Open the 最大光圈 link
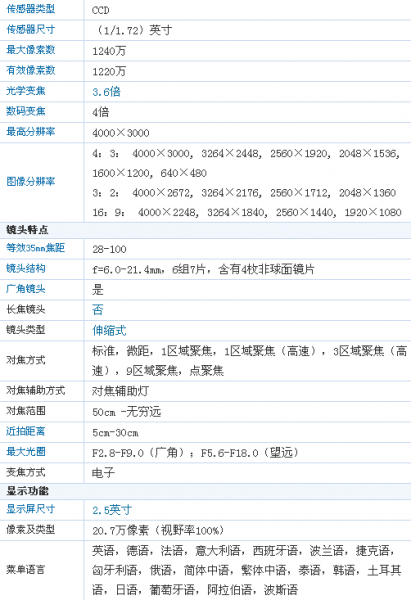411x600 pixels. [x=26, y=452]
